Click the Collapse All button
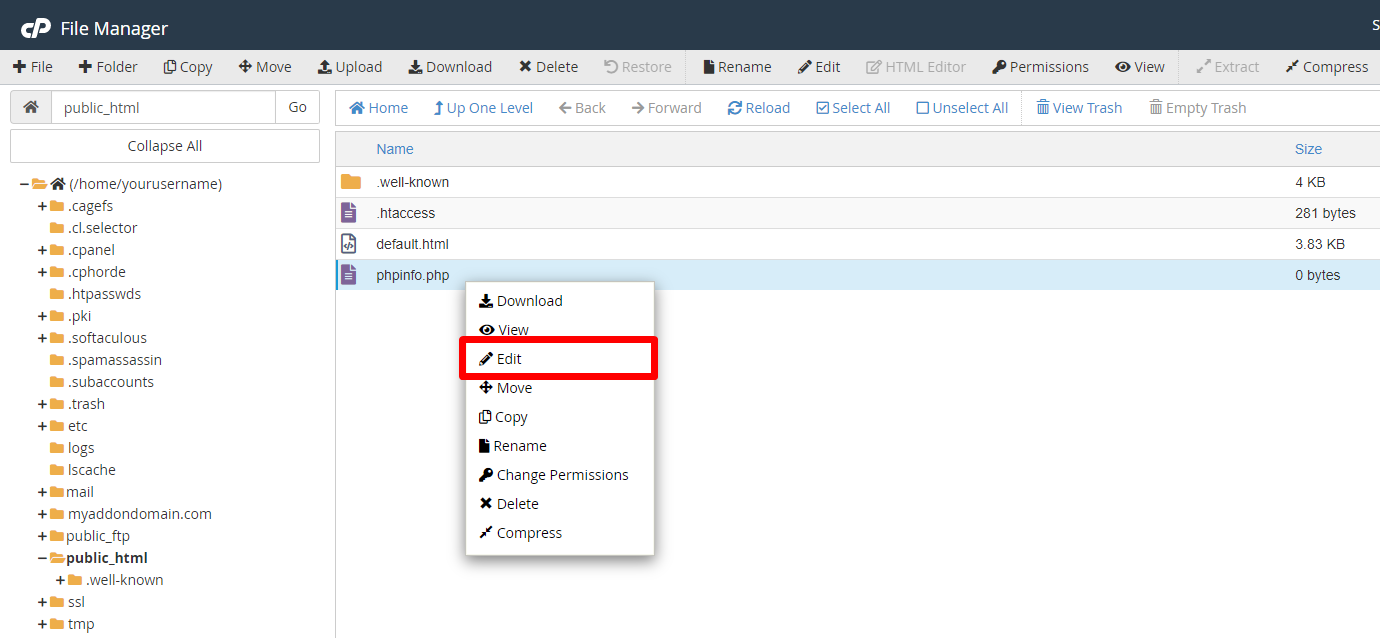Image resolution: width=1380 pixels, height=638 pixels. pos(165,146)
